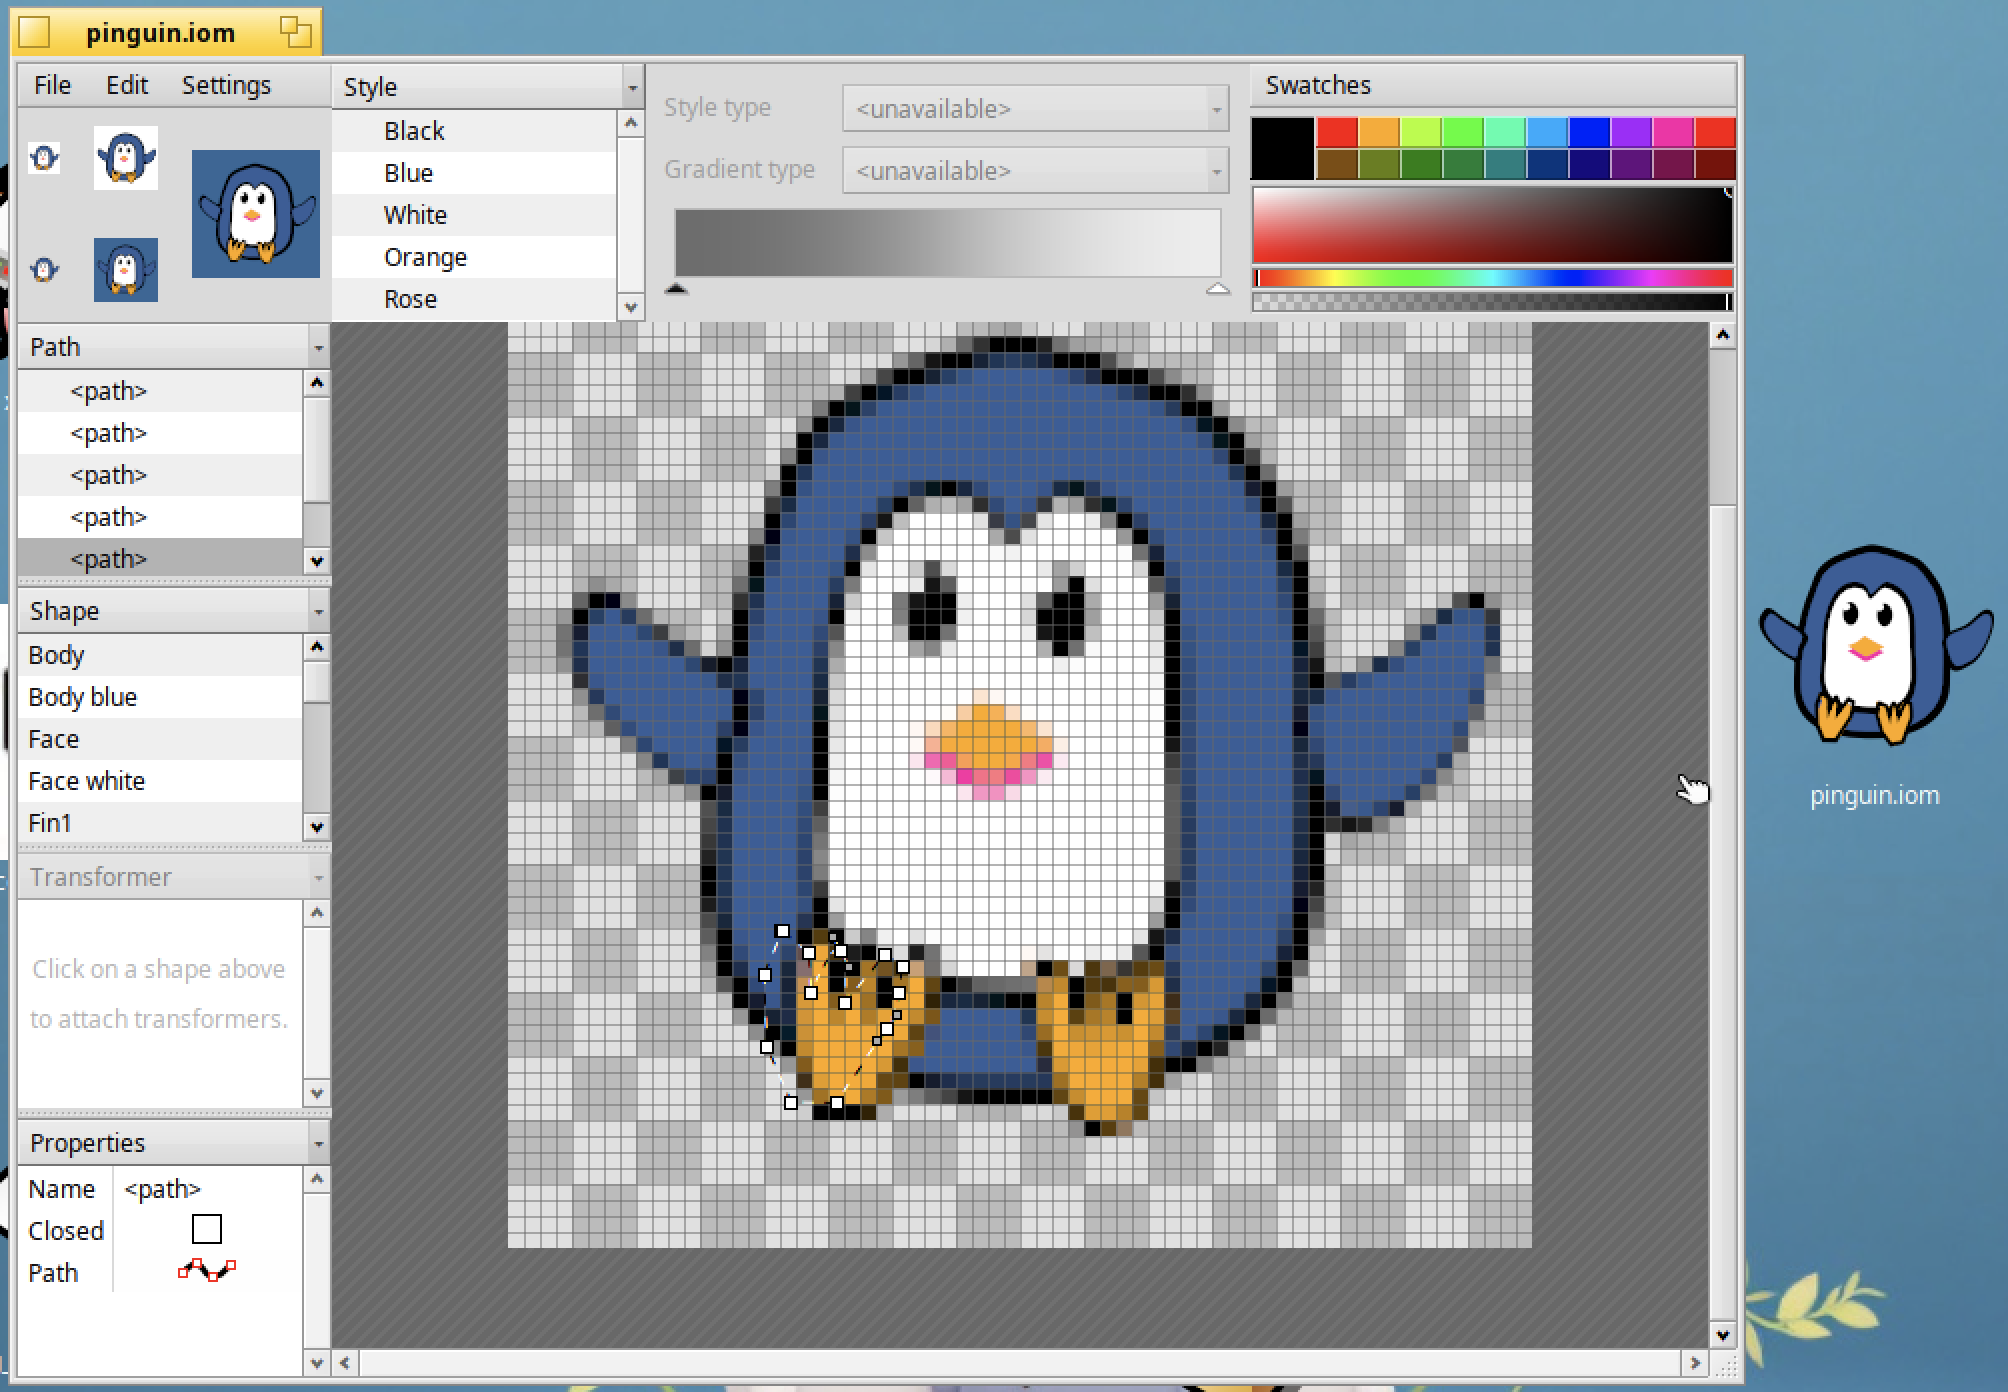
Task: Click the yellow close box on title tab
Action: (34, 32)
